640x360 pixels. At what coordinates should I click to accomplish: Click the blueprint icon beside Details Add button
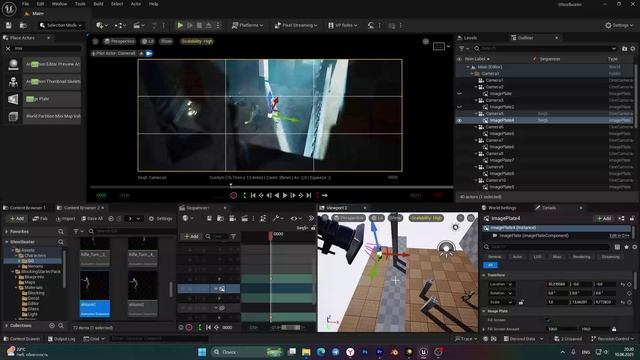[621, 219]
